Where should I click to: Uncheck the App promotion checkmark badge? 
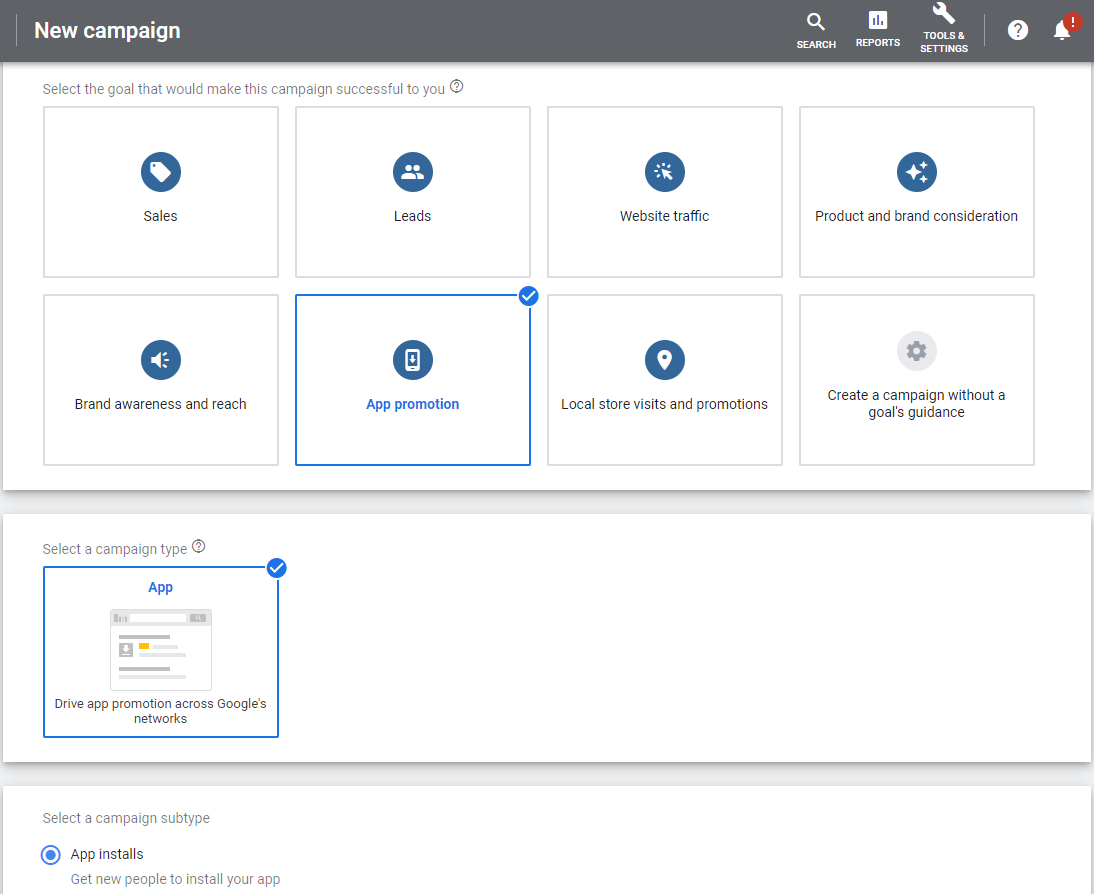(529, 296)
